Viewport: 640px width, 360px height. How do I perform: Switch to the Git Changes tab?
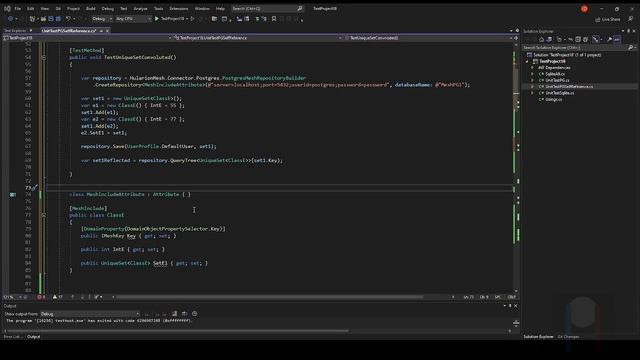pos(568,337)
